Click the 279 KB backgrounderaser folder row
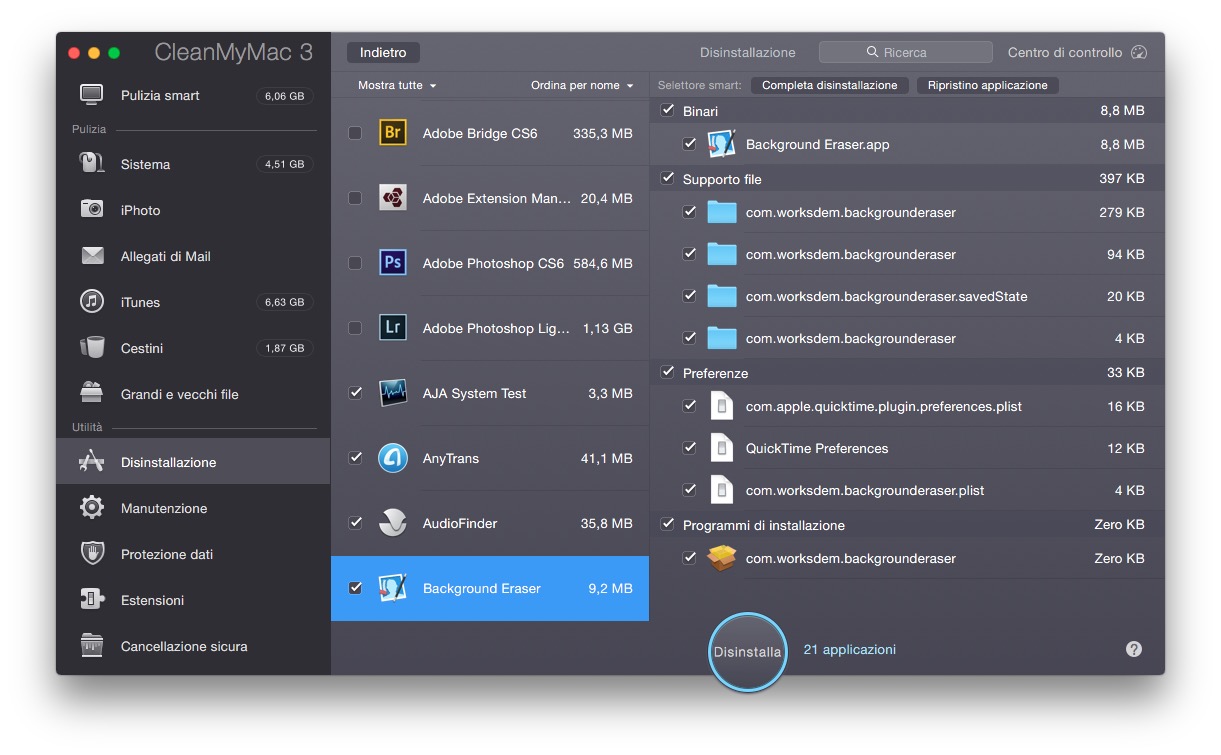 click(x=907, y=212)
